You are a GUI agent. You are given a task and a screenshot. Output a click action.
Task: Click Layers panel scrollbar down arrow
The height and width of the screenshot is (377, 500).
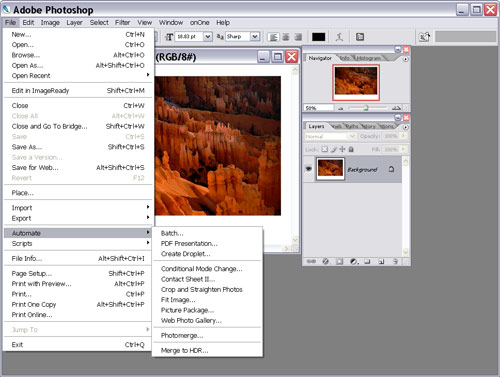(x=406, y=252)
